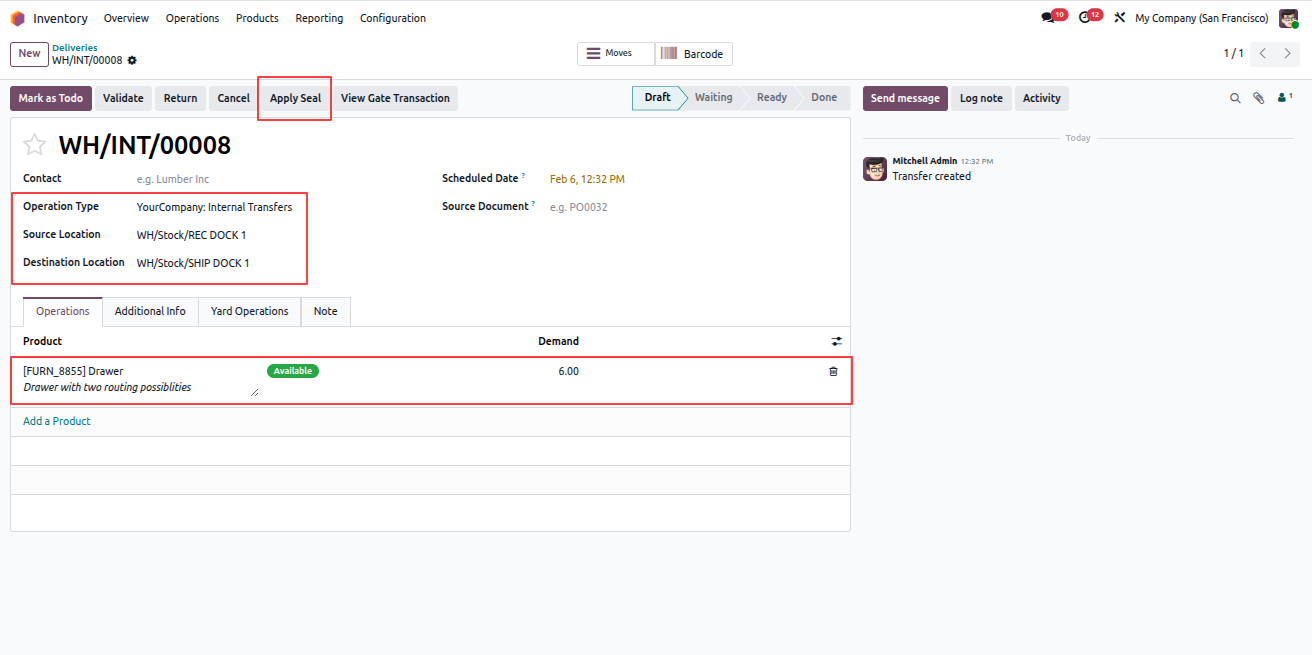1312x655 pixels.
Task: Open the Products menu
Action: [x=257, y=18]
